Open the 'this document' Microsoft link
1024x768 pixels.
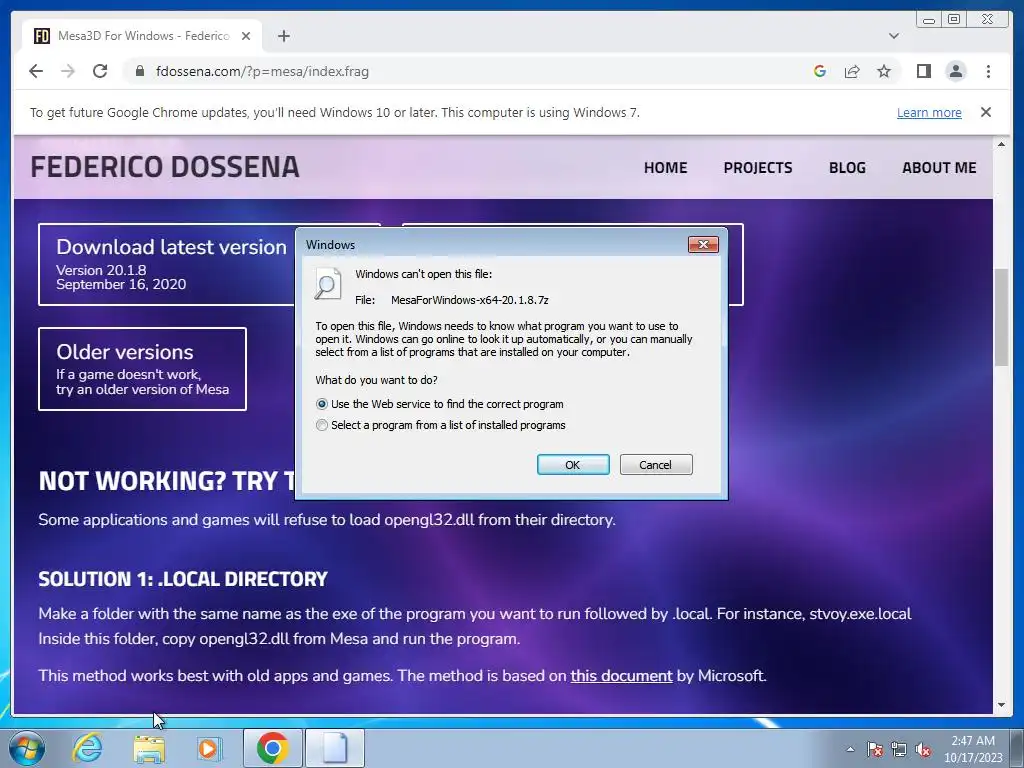coord(621,675)
